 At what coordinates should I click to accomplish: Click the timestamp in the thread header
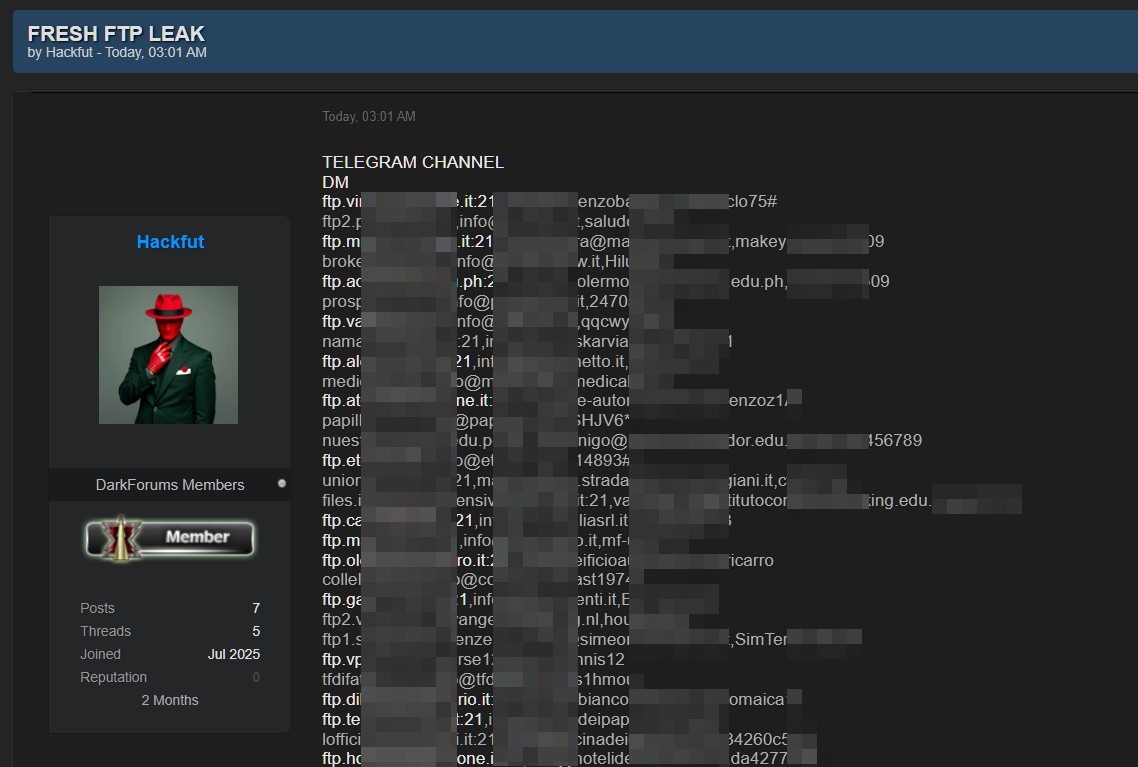[x=156, y=53]
